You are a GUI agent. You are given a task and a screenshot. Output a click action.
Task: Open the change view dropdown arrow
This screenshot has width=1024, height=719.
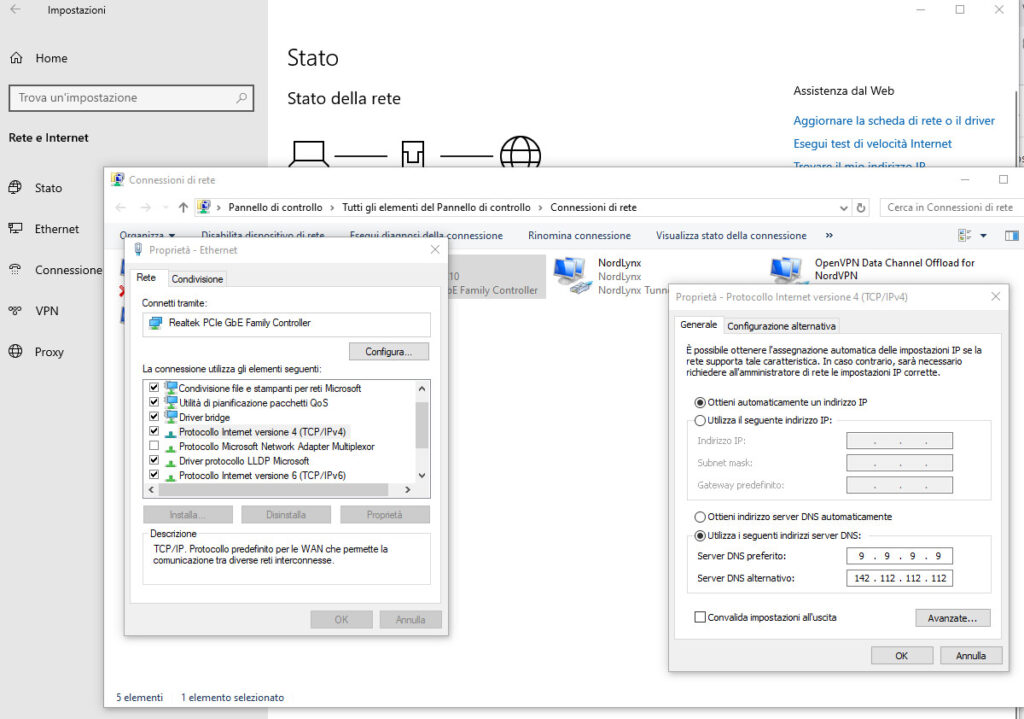pos(983,236)
